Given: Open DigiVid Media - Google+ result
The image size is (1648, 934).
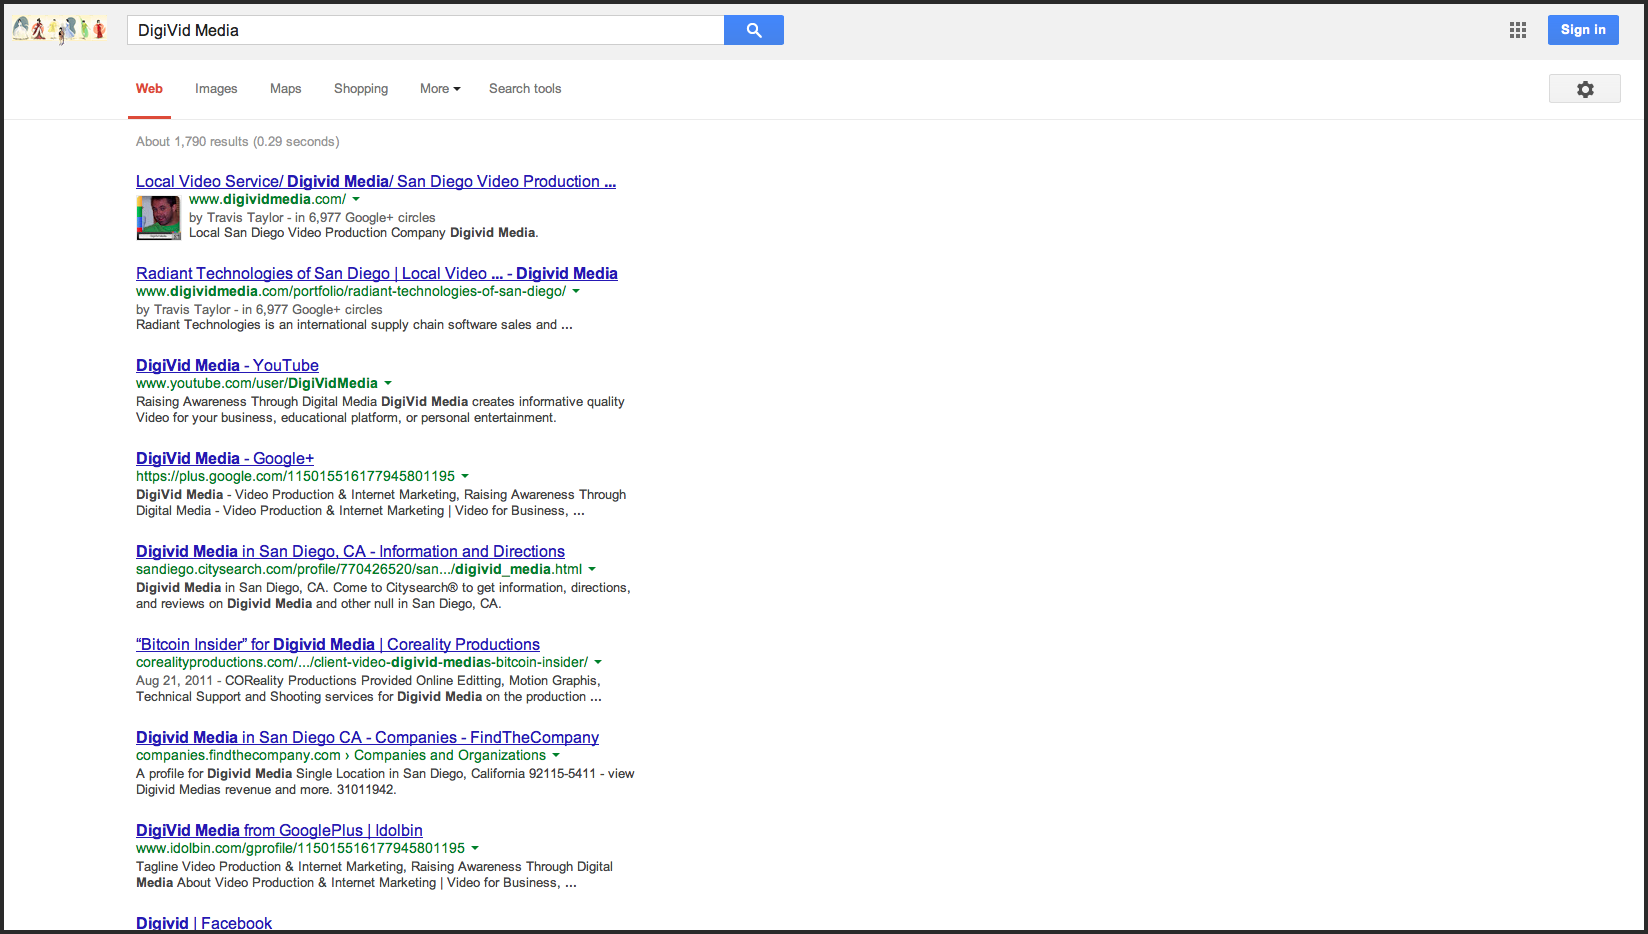Looking at the screenshot, I should (225, 458).
